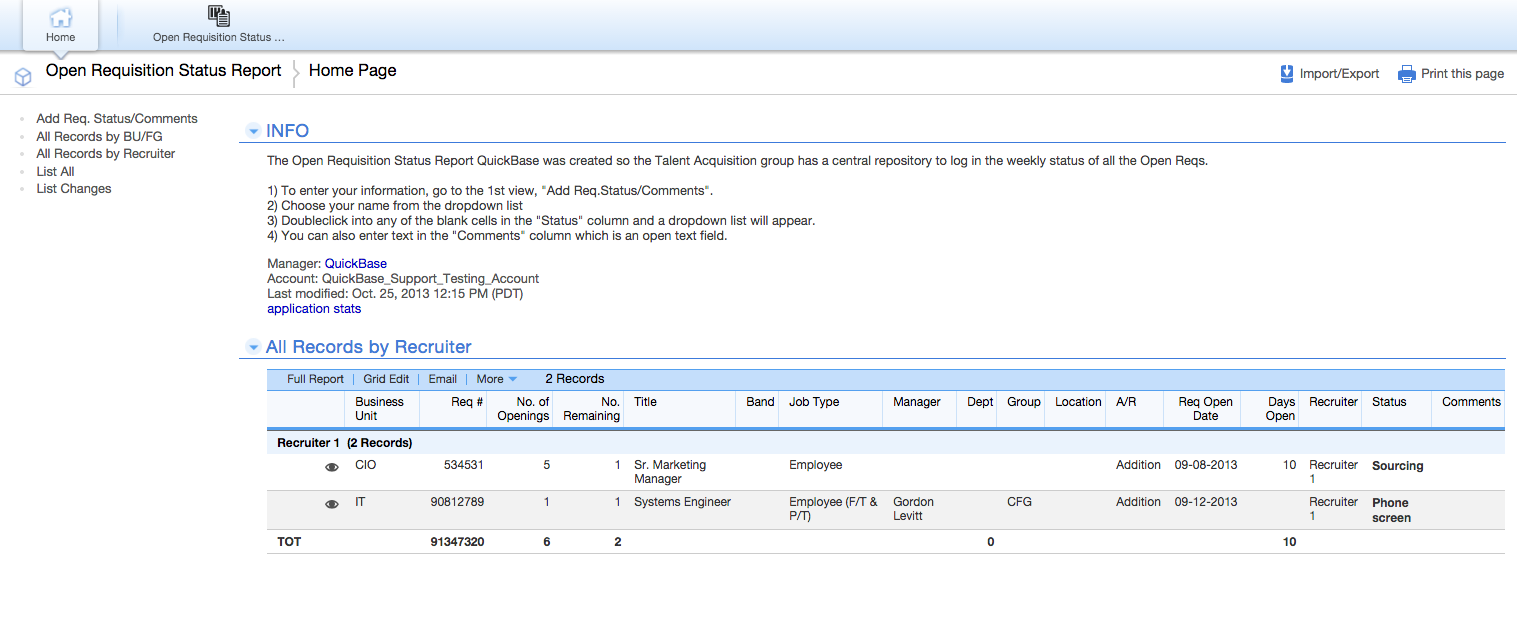
Task: Click the Sr. Marketing Manager title cell
Action: click(670, 472)
